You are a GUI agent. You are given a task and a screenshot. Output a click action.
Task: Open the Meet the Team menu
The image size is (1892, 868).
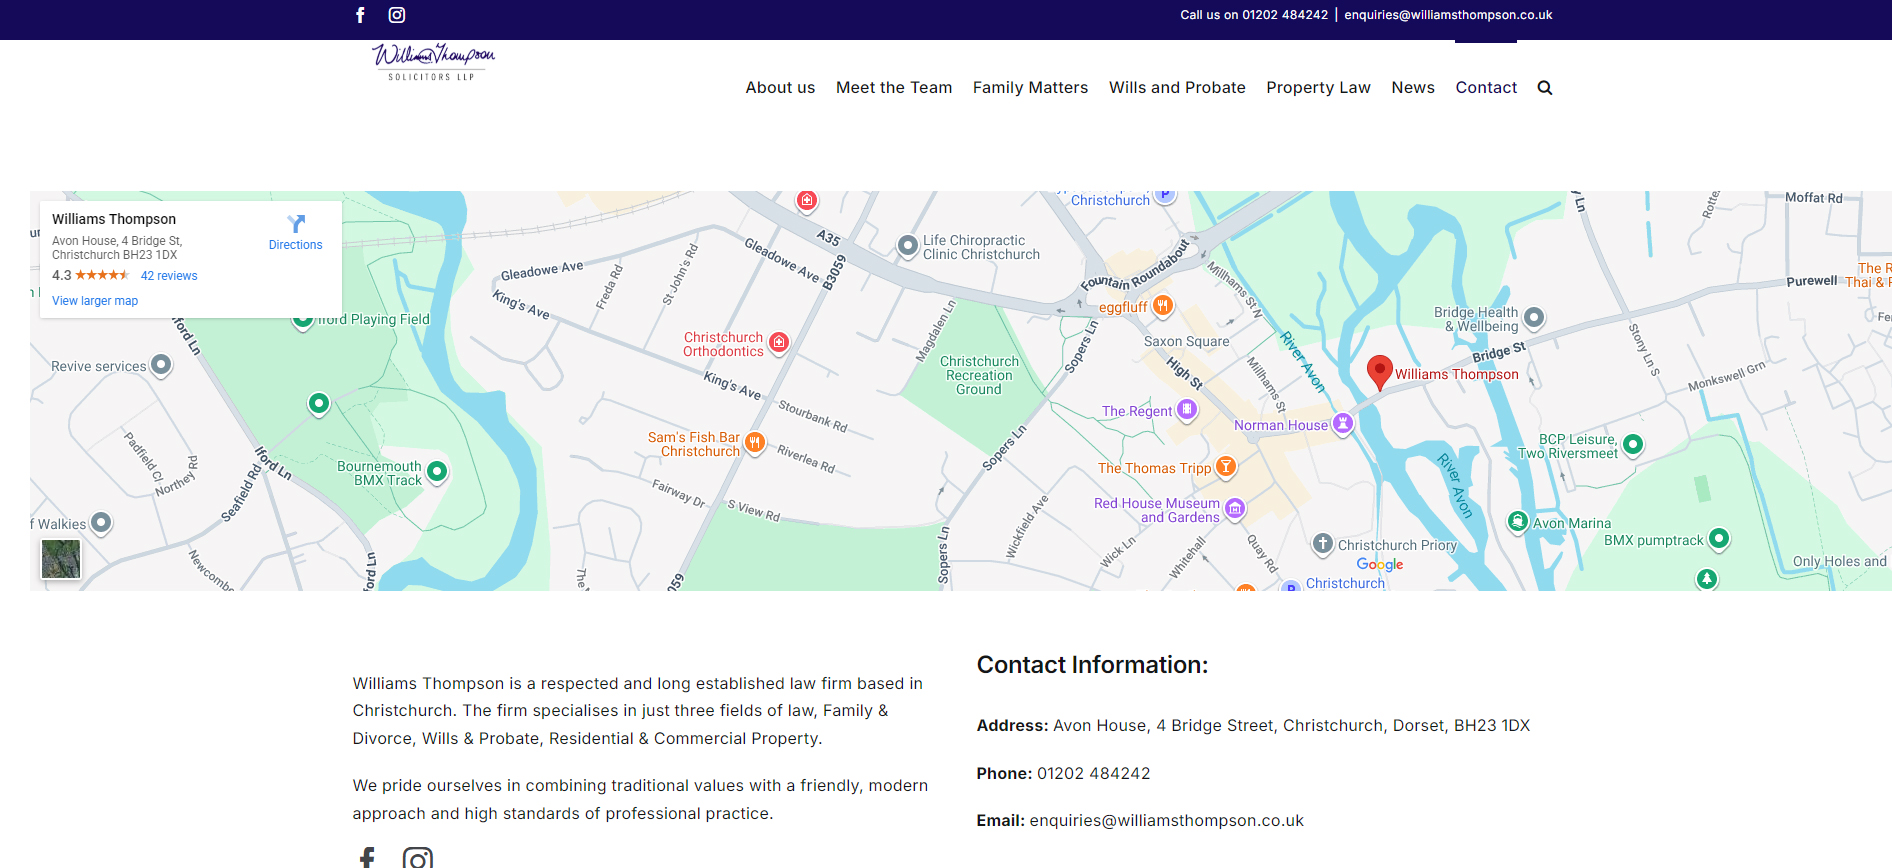894,88
